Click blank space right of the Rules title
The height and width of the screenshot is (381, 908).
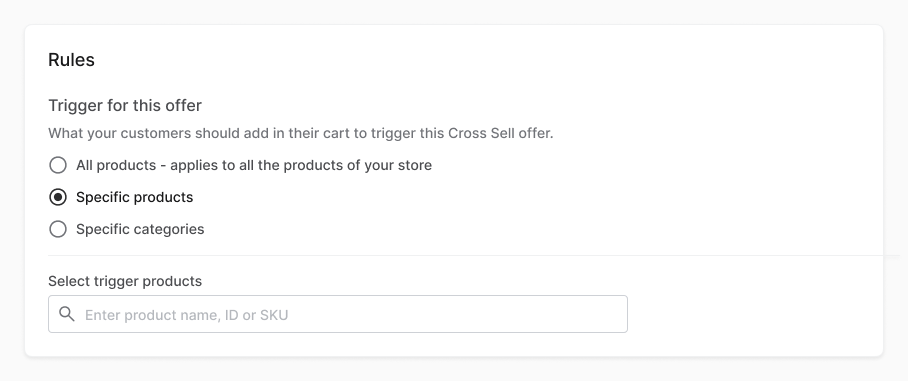click(463, 60)
